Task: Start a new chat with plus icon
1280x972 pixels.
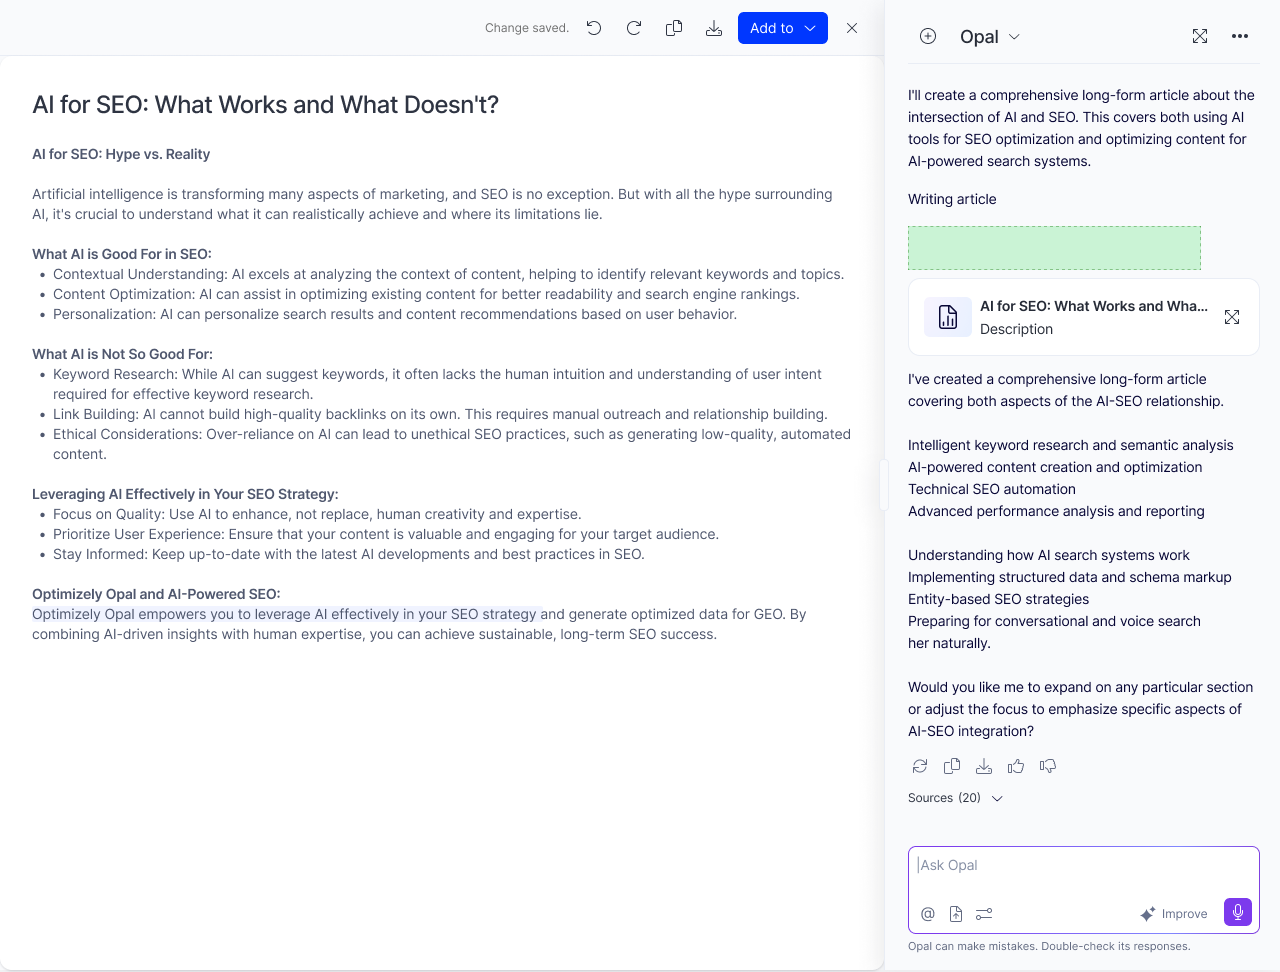Action: [x=928, y=36]
